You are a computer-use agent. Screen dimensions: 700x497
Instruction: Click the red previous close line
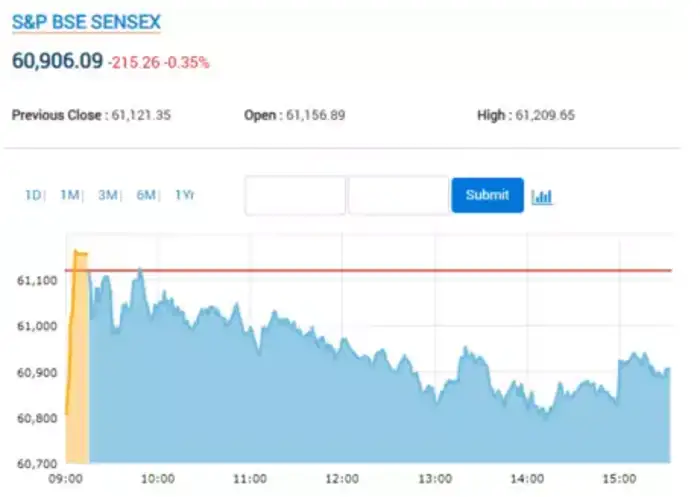(400, 270)
